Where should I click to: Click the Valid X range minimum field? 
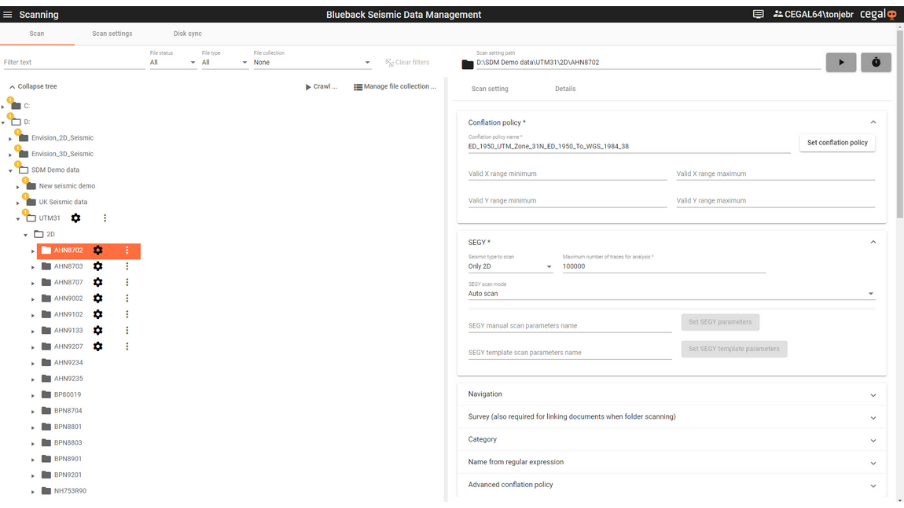pos(567,174)
